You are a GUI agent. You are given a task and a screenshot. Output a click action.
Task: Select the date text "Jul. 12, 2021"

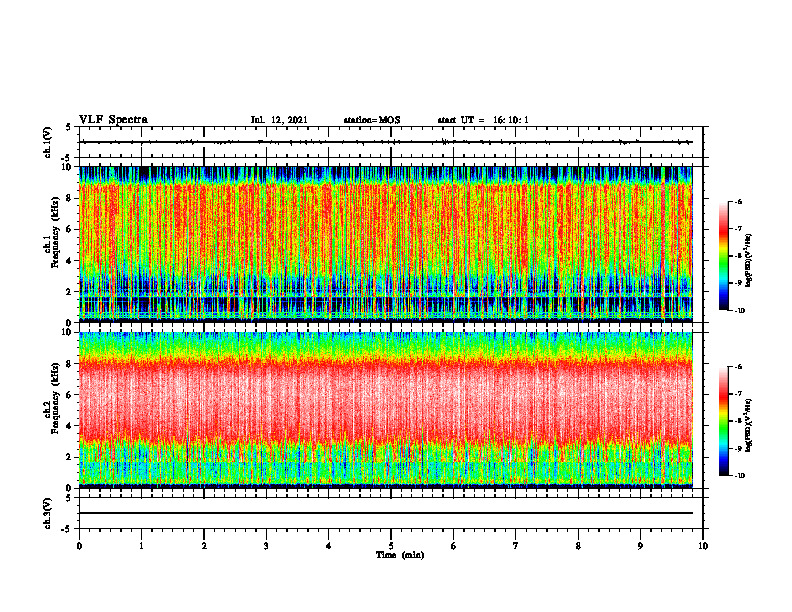coord(279,120)
